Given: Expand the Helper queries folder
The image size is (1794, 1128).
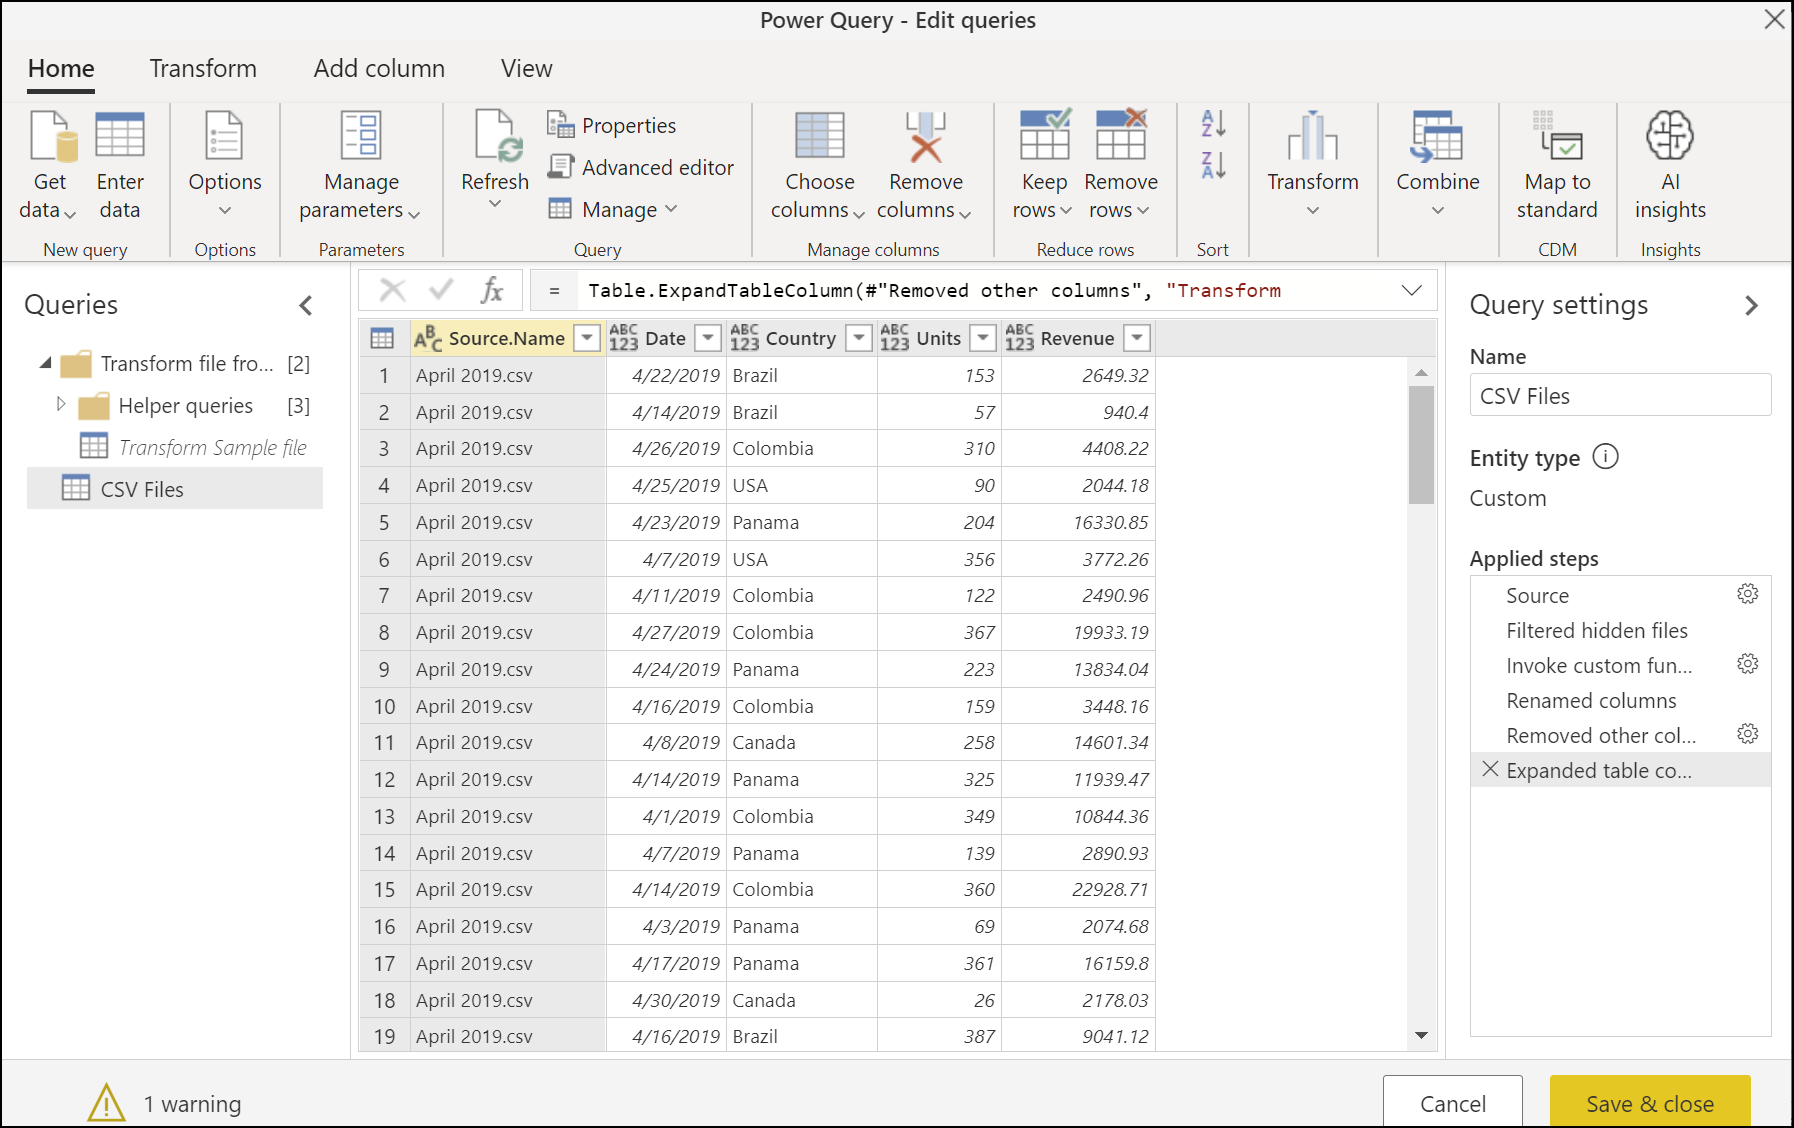Looking at the screenshot, I should click(x=60, y=404).
